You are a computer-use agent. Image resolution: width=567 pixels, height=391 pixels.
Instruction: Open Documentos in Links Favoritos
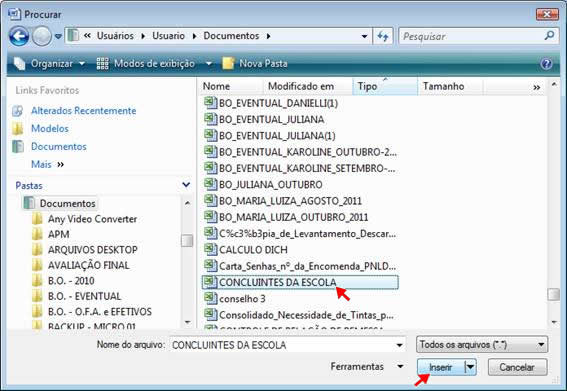point(59,146)
